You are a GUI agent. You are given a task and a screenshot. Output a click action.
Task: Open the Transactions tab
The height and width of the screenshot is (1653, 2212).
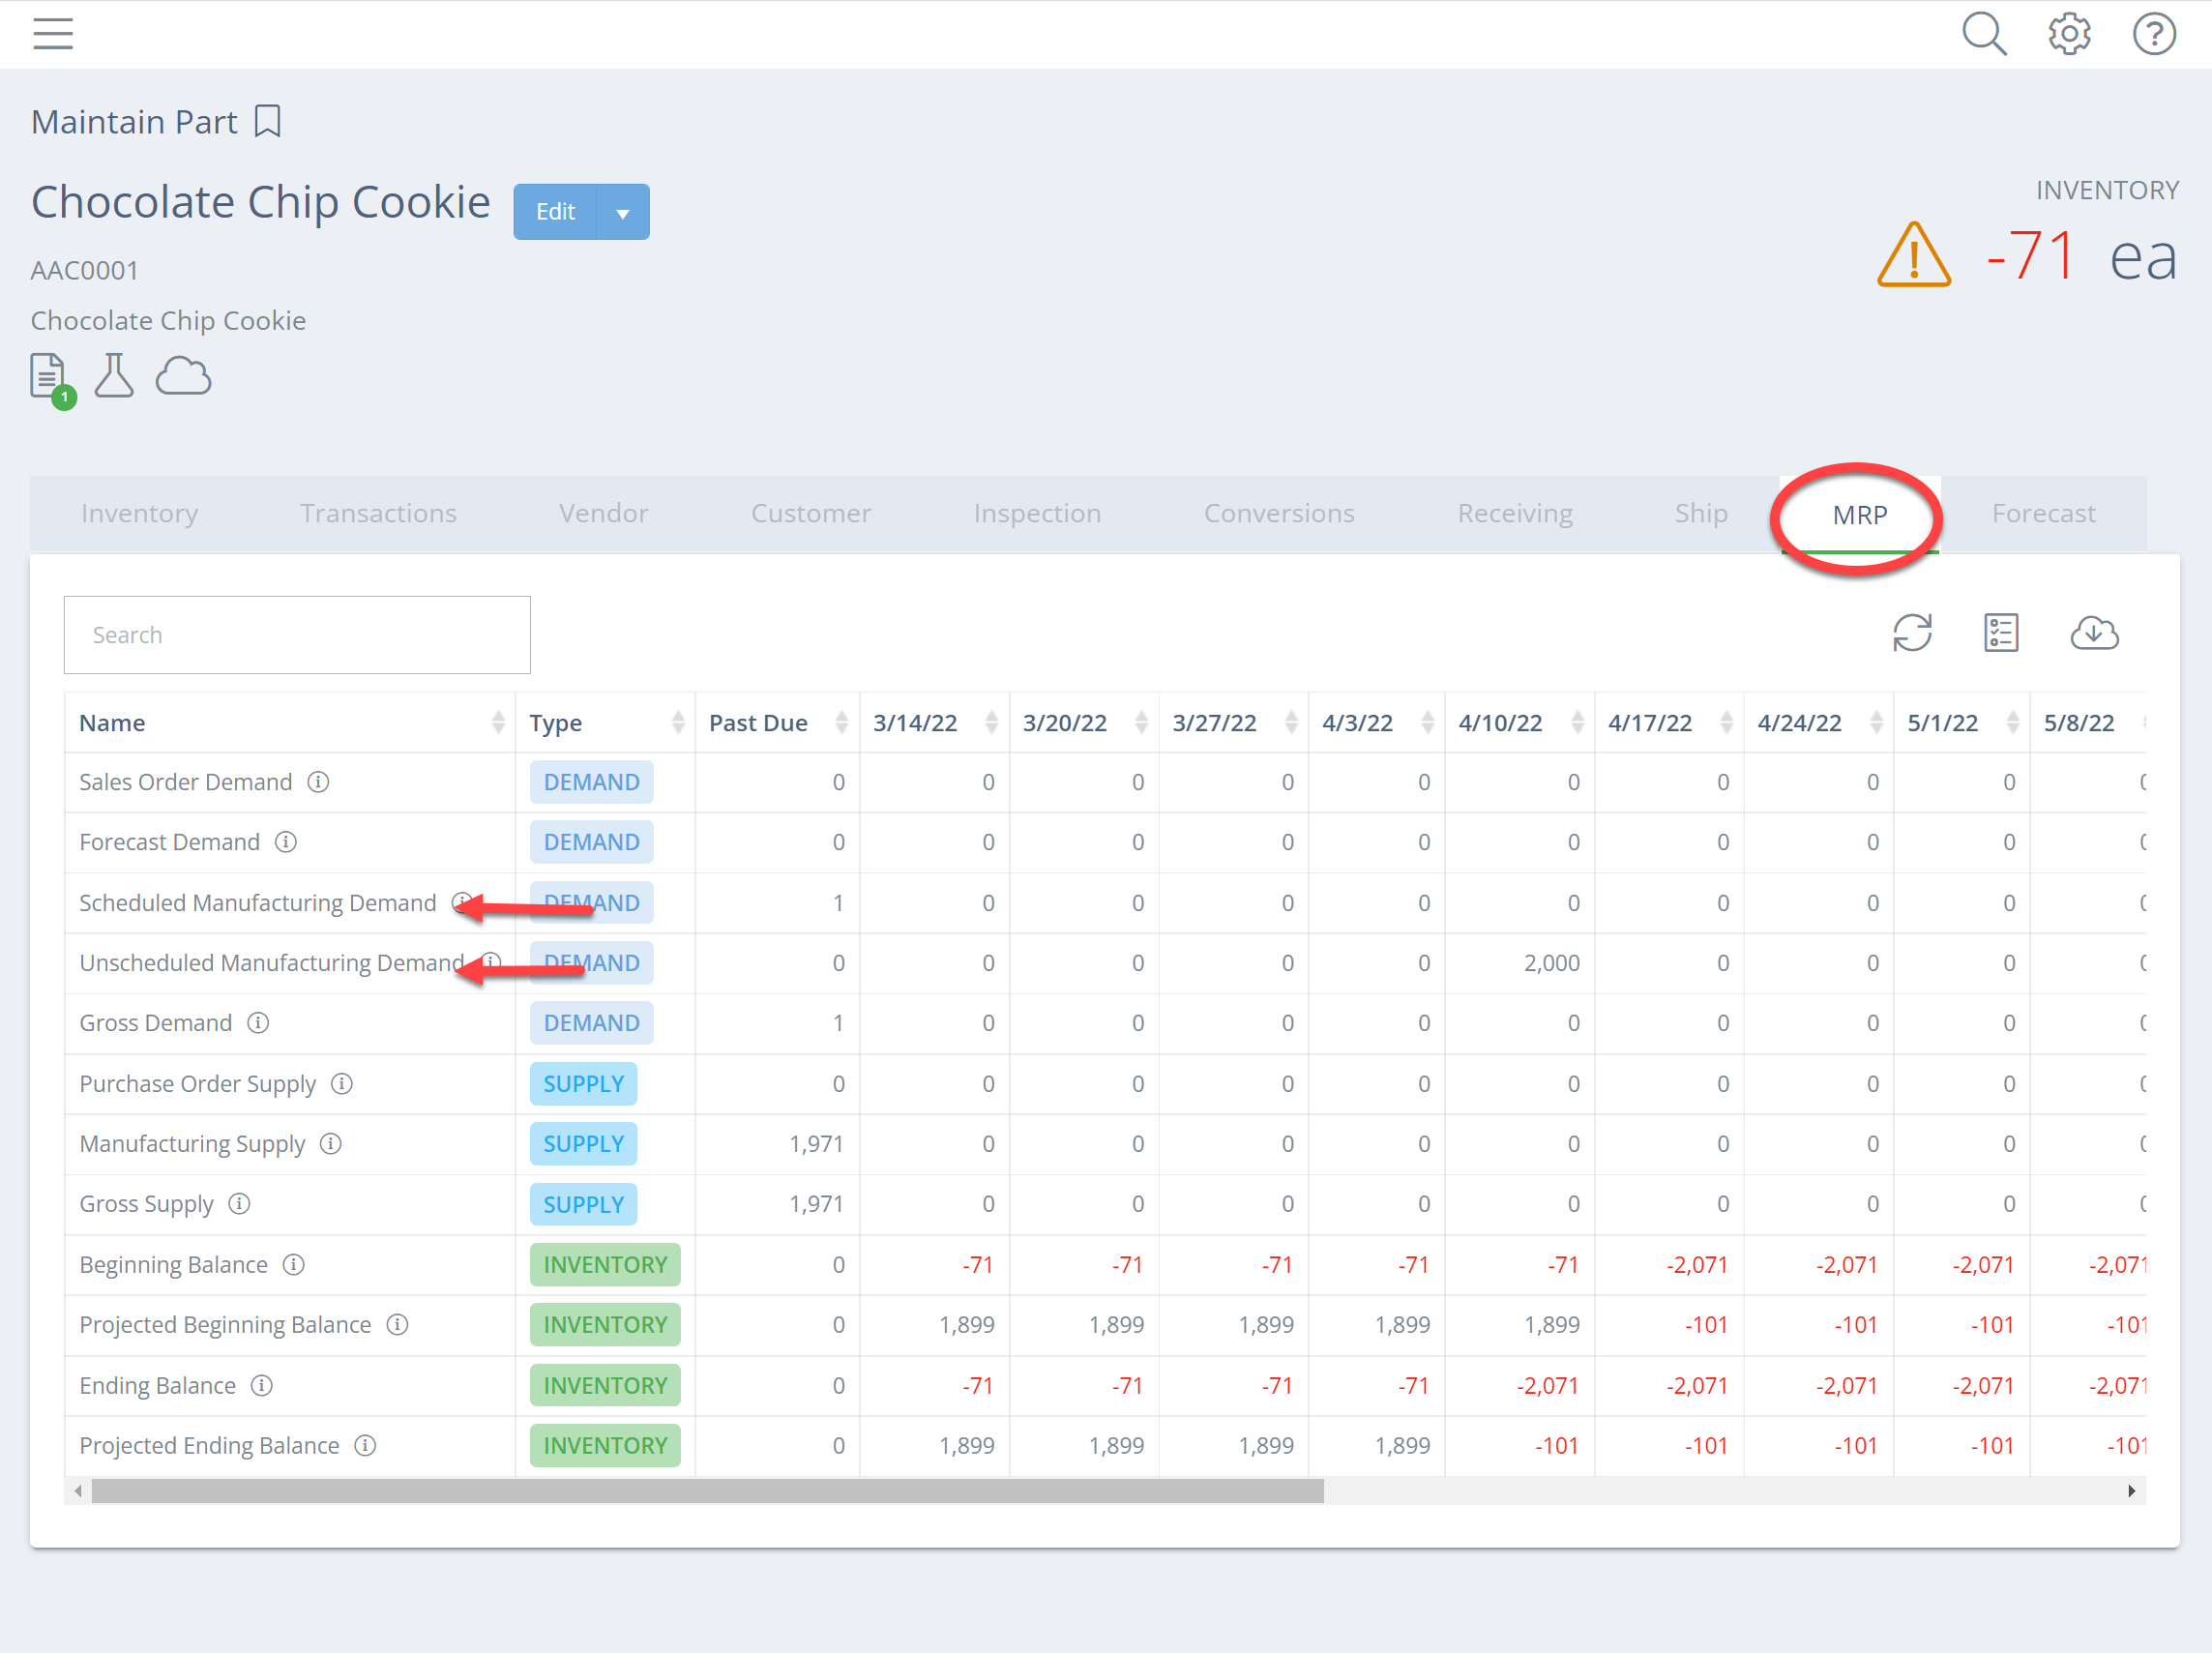(378, 514)
